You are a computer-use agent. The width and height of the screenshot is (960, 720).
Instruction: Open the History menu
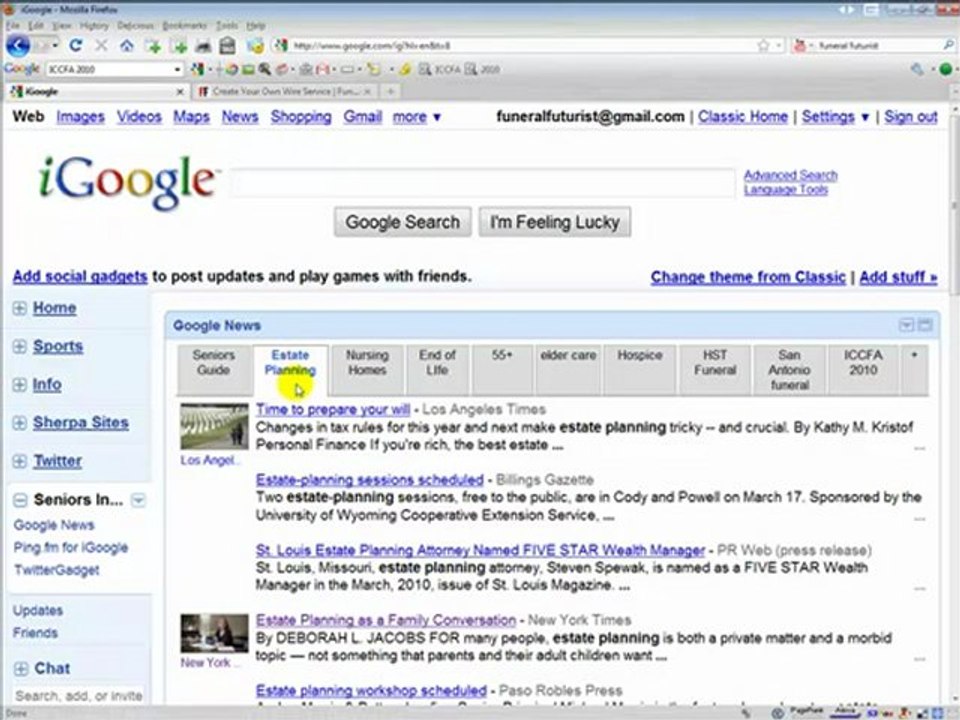(x=94, y=26)
